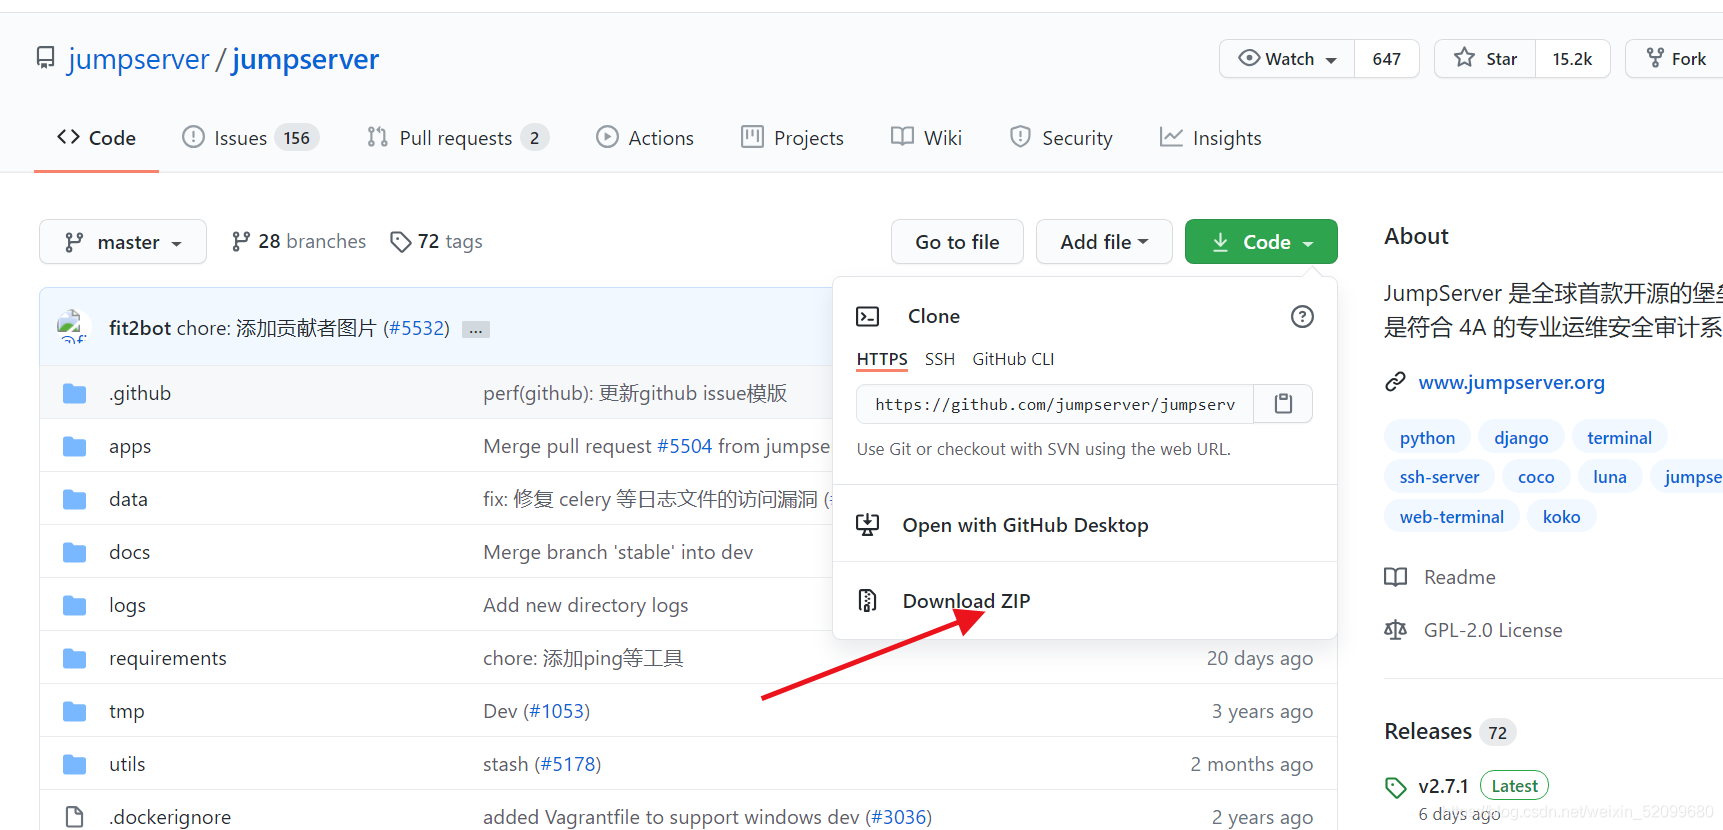Open the Insights tab
Screen dimensions: 1723x830
point(1210,138)
